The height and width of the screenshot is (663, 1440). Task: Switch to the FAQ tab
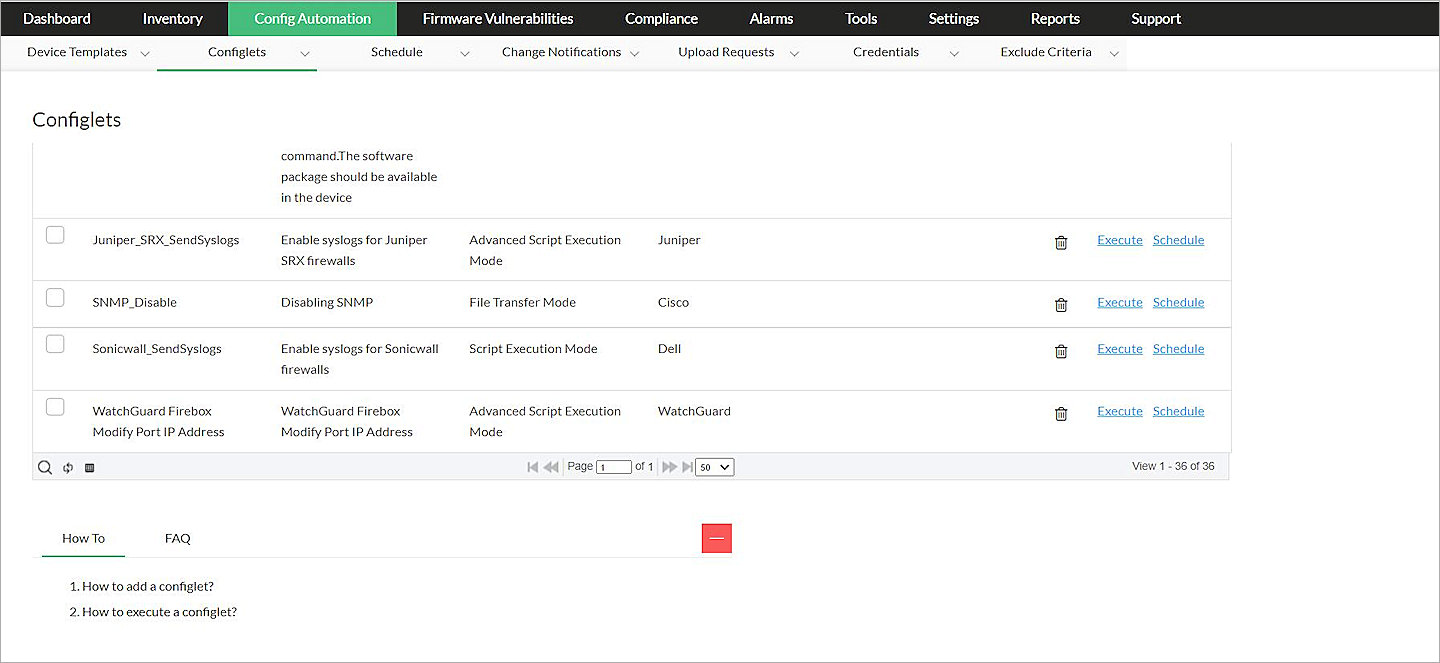[177, 538]
